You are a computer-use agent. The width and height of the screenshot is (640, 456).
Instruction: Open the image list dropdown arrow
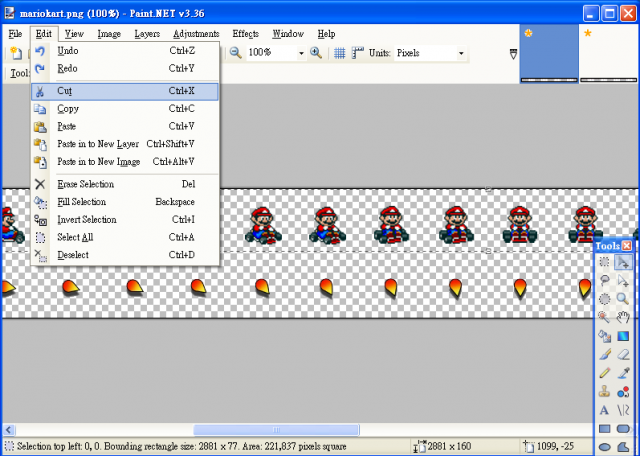tap(513, 54)
